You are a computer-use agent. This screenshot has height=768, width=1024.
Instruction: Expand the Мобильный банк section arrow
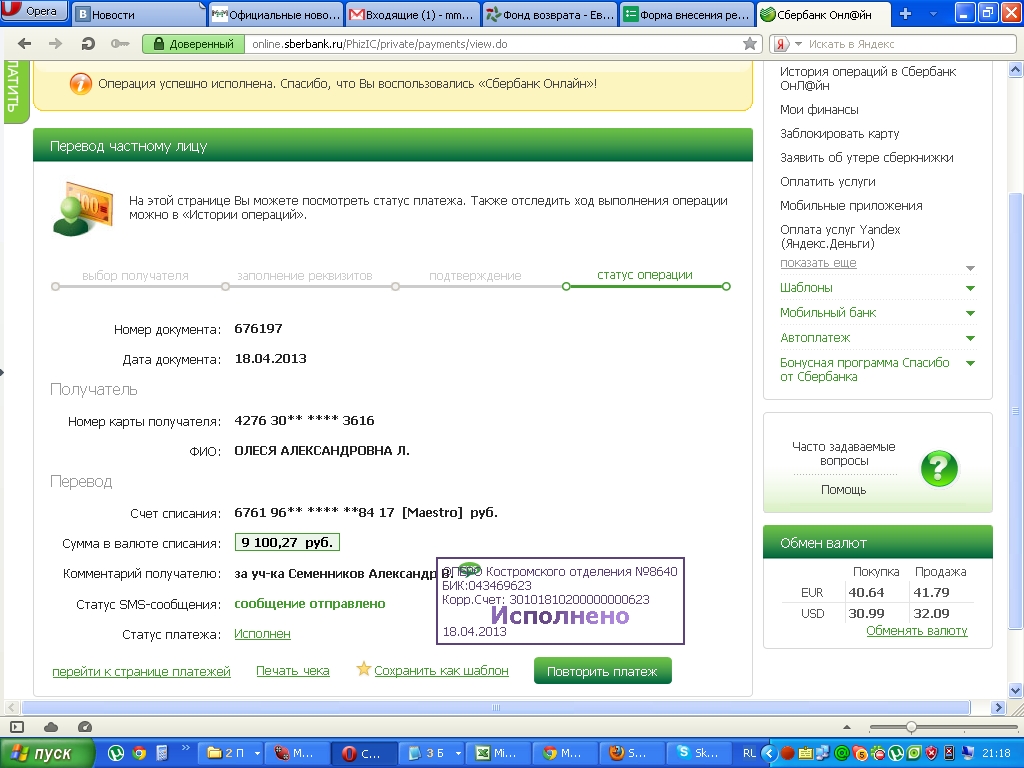(x=970, y=313)
